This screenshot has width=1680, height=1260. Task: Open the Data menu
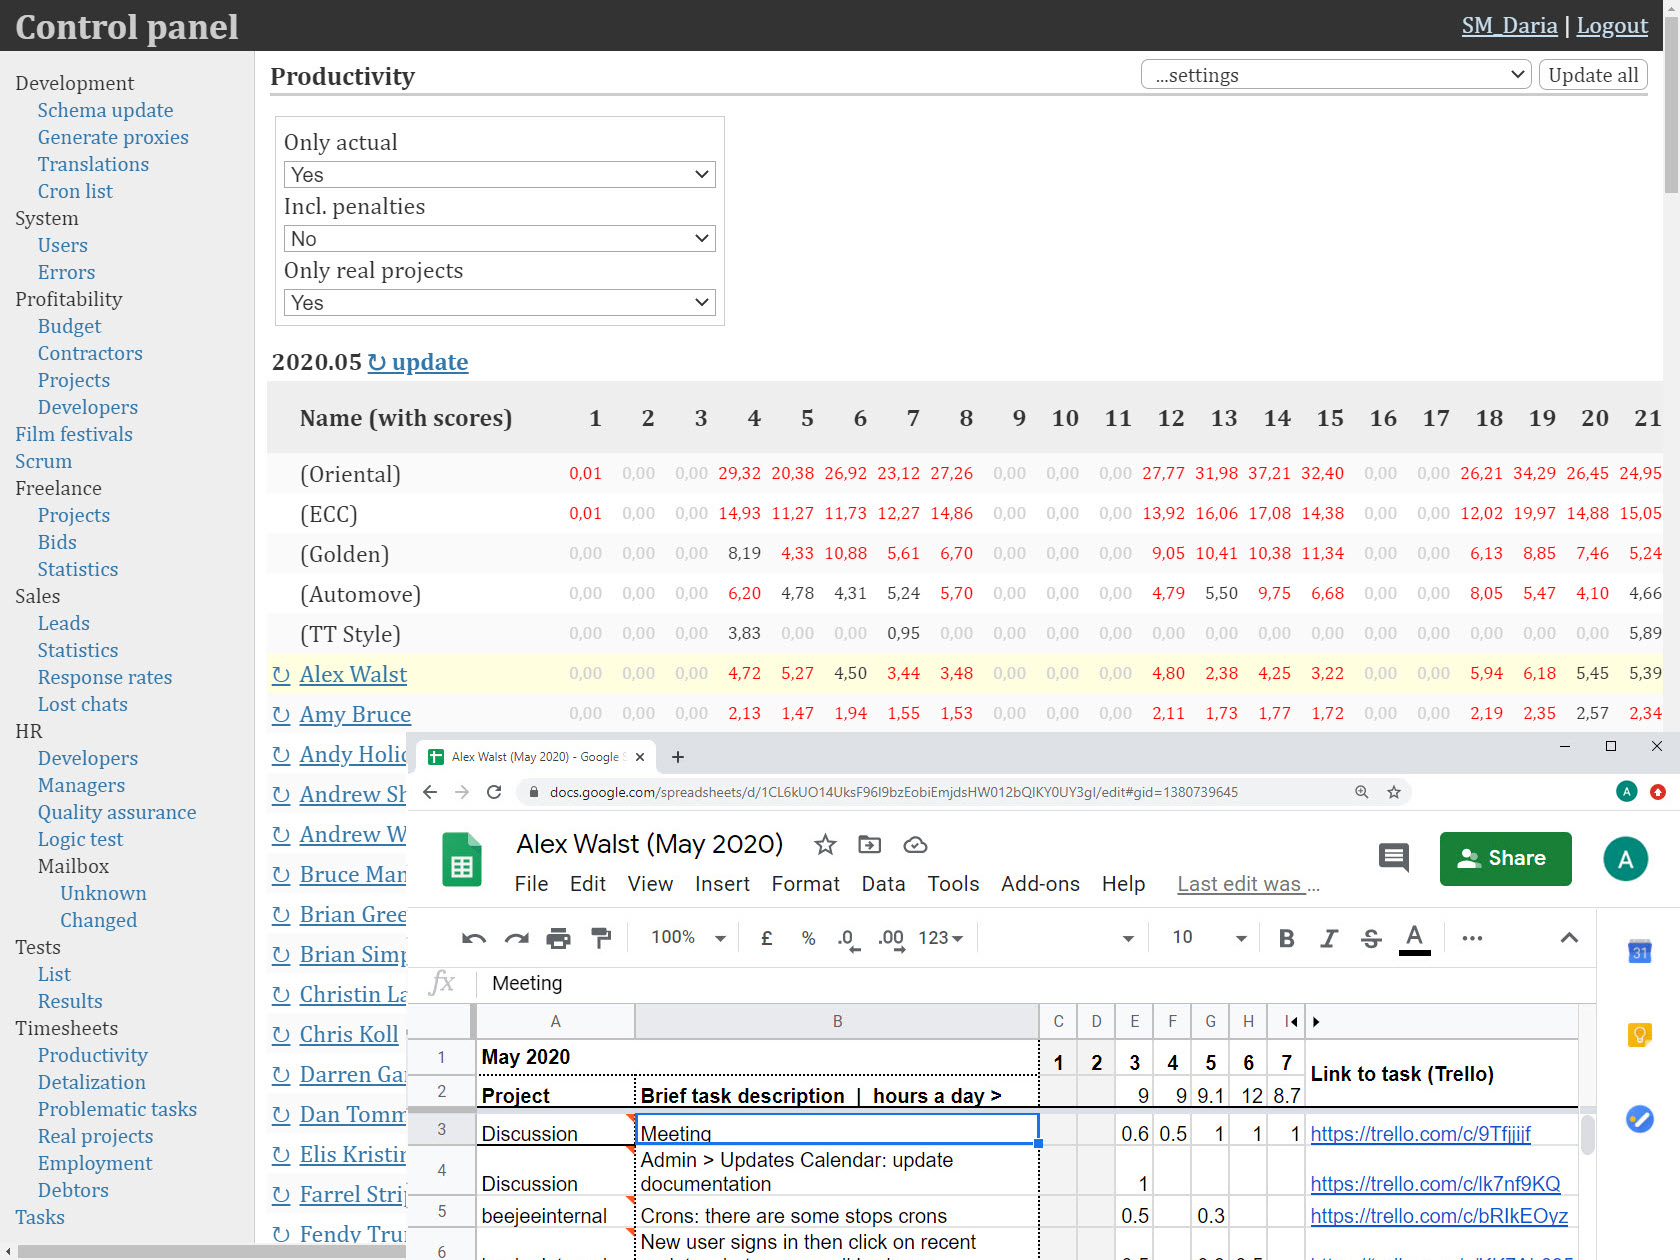coord(883,884)
